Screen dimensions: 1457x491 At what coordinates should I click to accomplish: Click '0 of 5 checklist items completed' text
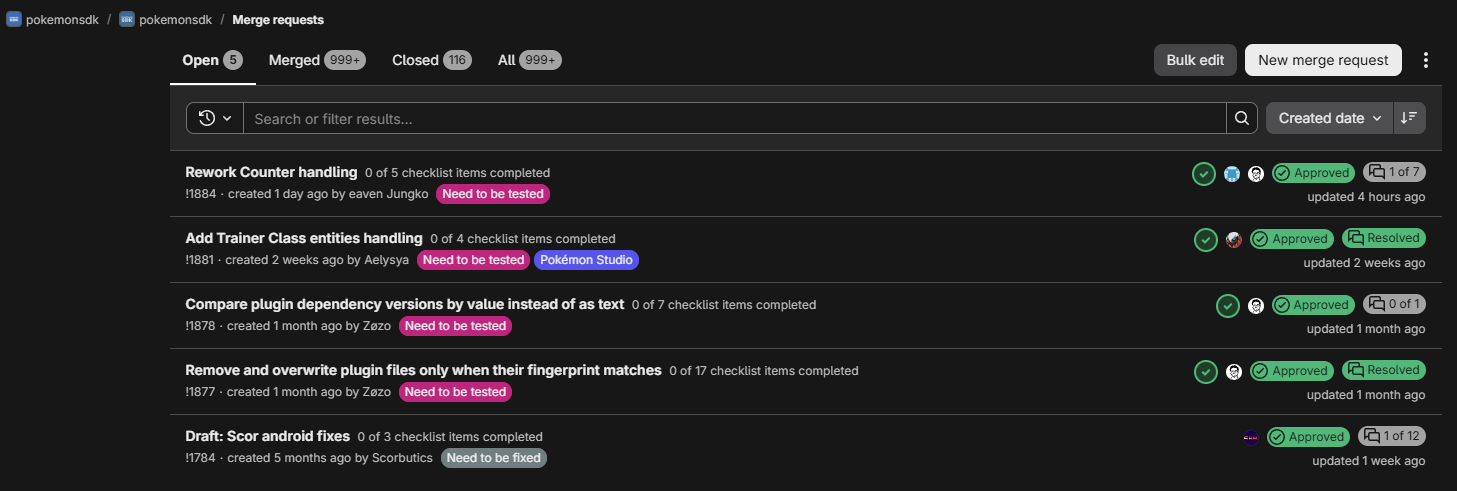coord(457,173)
